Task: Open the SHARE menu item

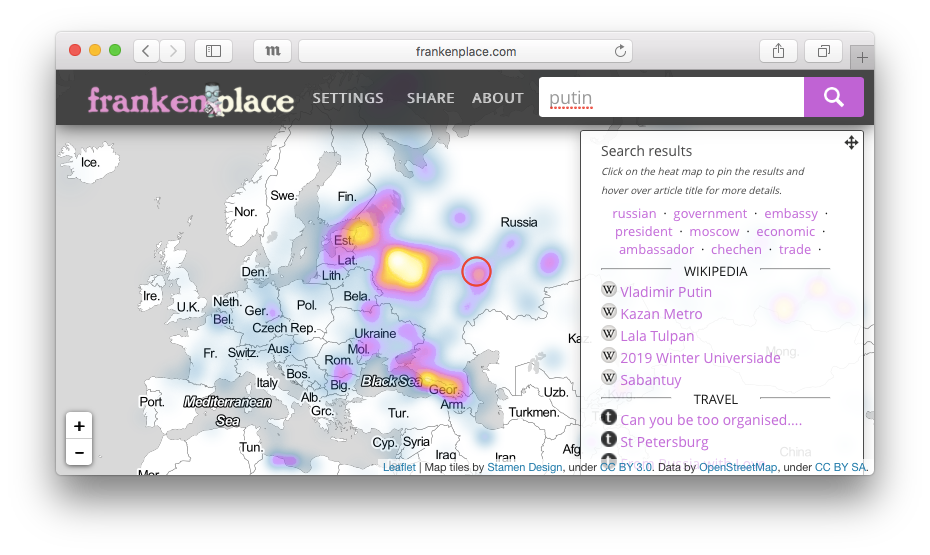Action: click(x=430, y=98)
